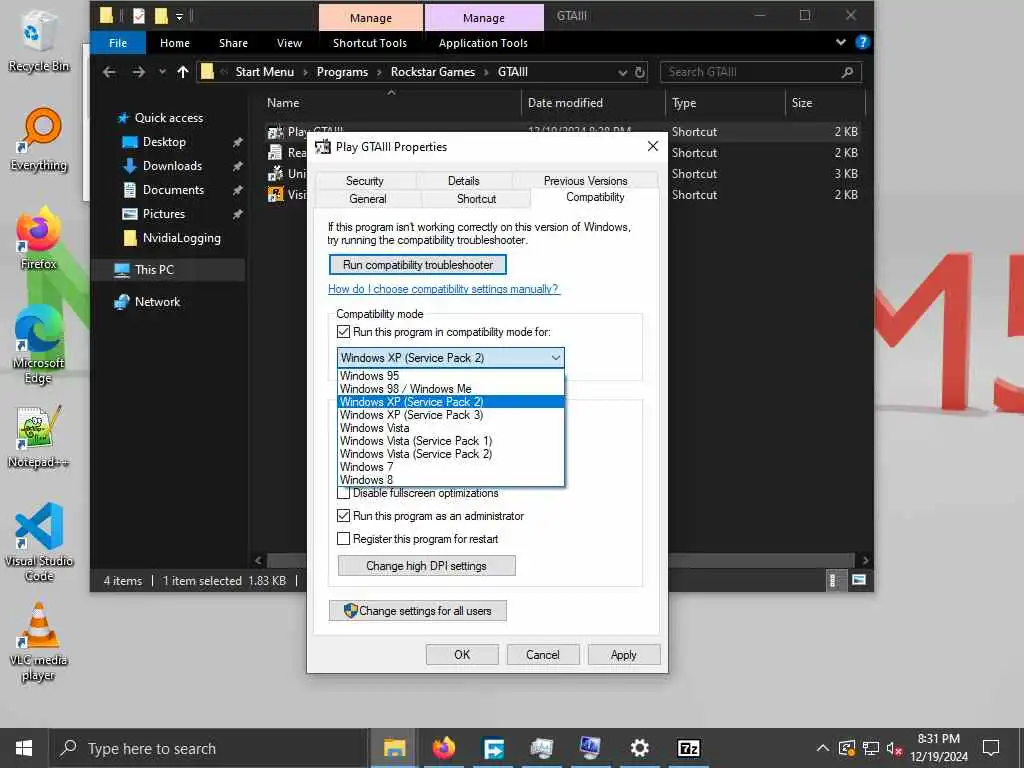
Task: Collapse the compatibility mode combo box
Action: [x=555, y=358]
